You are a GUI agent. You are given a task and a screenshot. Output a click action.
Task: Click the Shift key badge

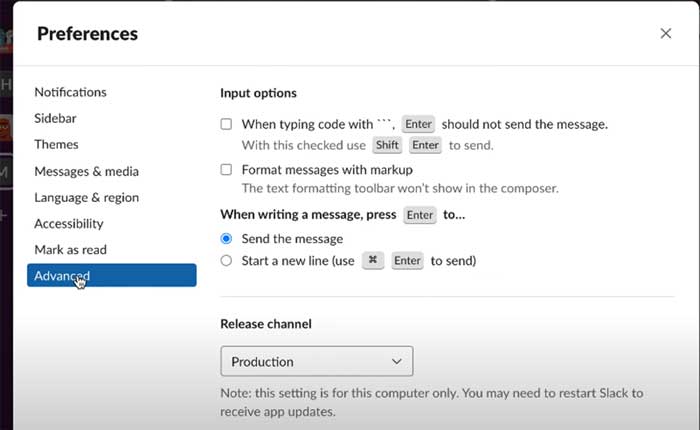pyautogui.click(x=387, y=145)
